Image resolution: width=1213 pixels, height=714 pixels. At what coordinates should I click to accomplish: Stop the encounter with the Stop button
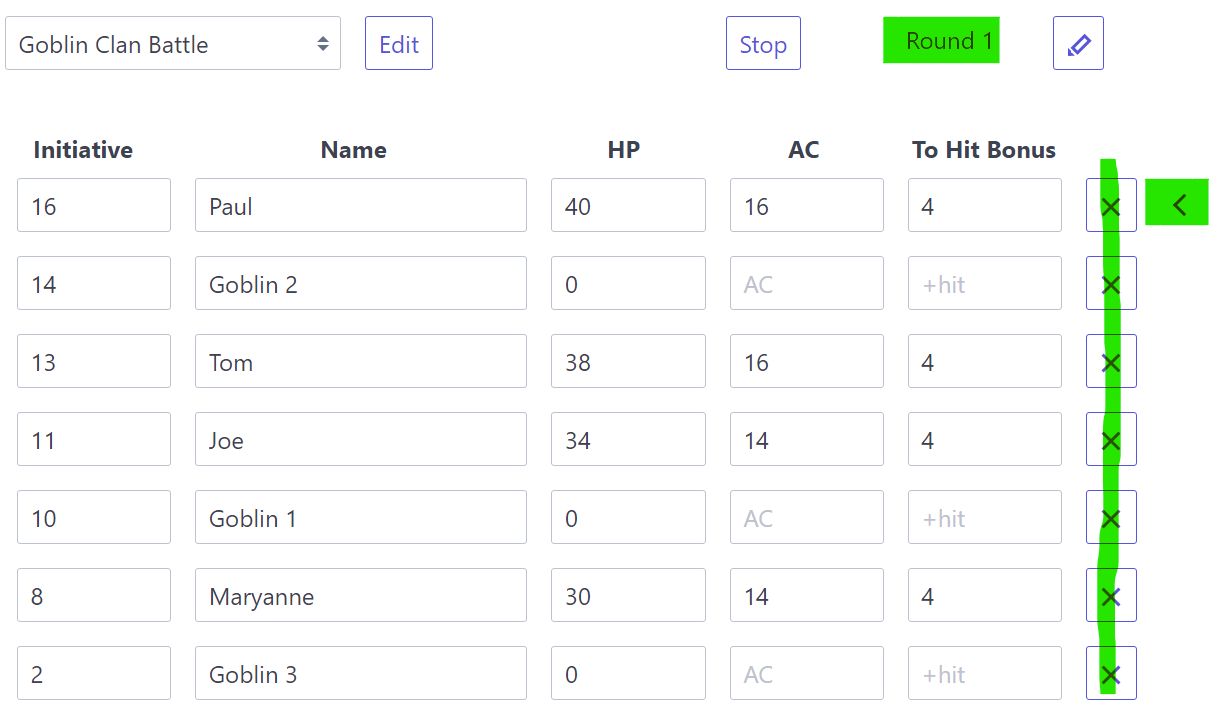click(763, 44)
